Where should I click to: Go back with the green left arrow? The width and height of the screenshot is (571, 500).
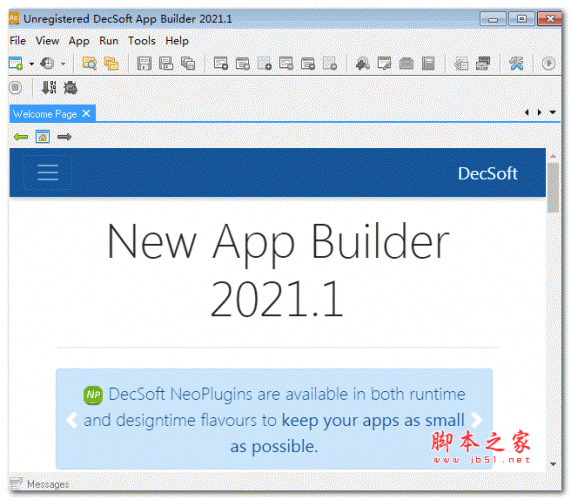[21, 137]
